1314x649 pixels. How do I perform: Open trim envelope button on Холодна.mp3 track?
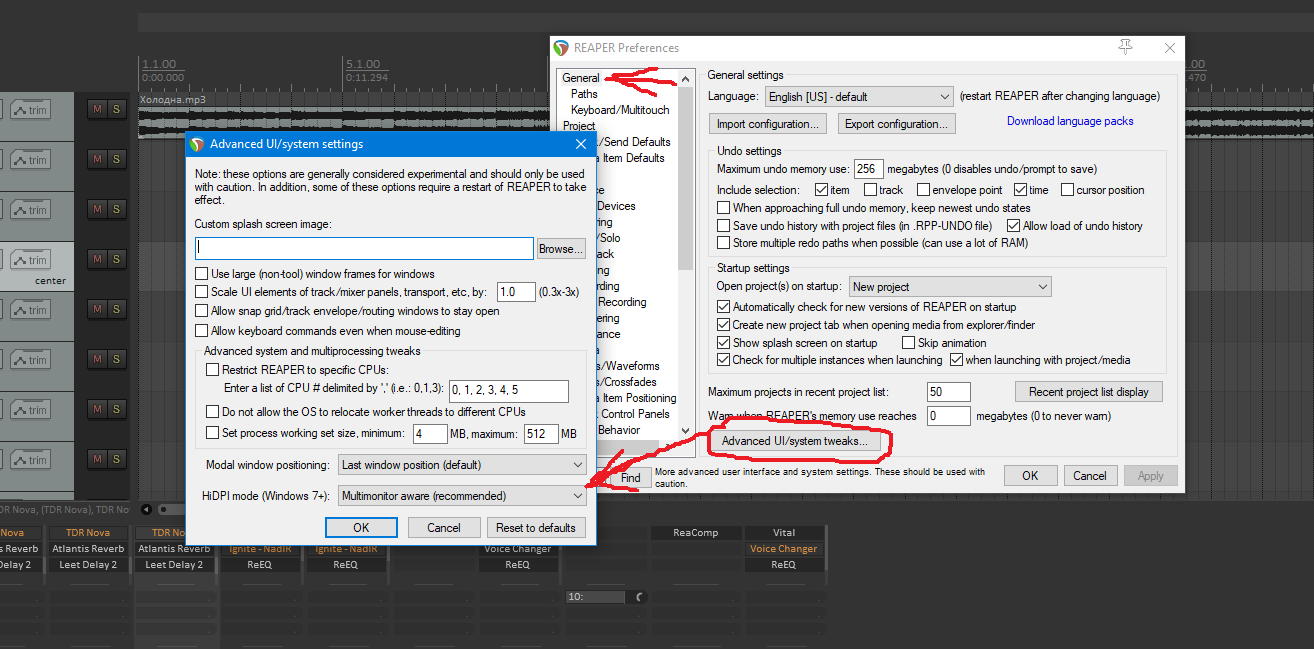click(x=30, y=110)
